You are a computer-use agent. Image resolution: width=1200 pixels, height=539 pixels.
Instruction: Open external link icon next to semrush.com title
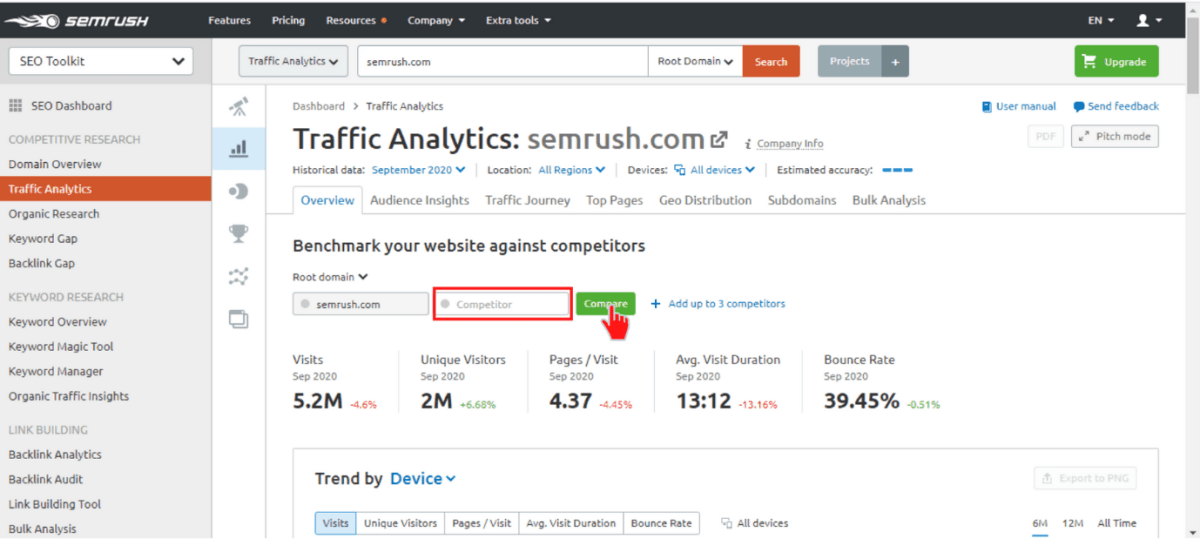point(718,139)
